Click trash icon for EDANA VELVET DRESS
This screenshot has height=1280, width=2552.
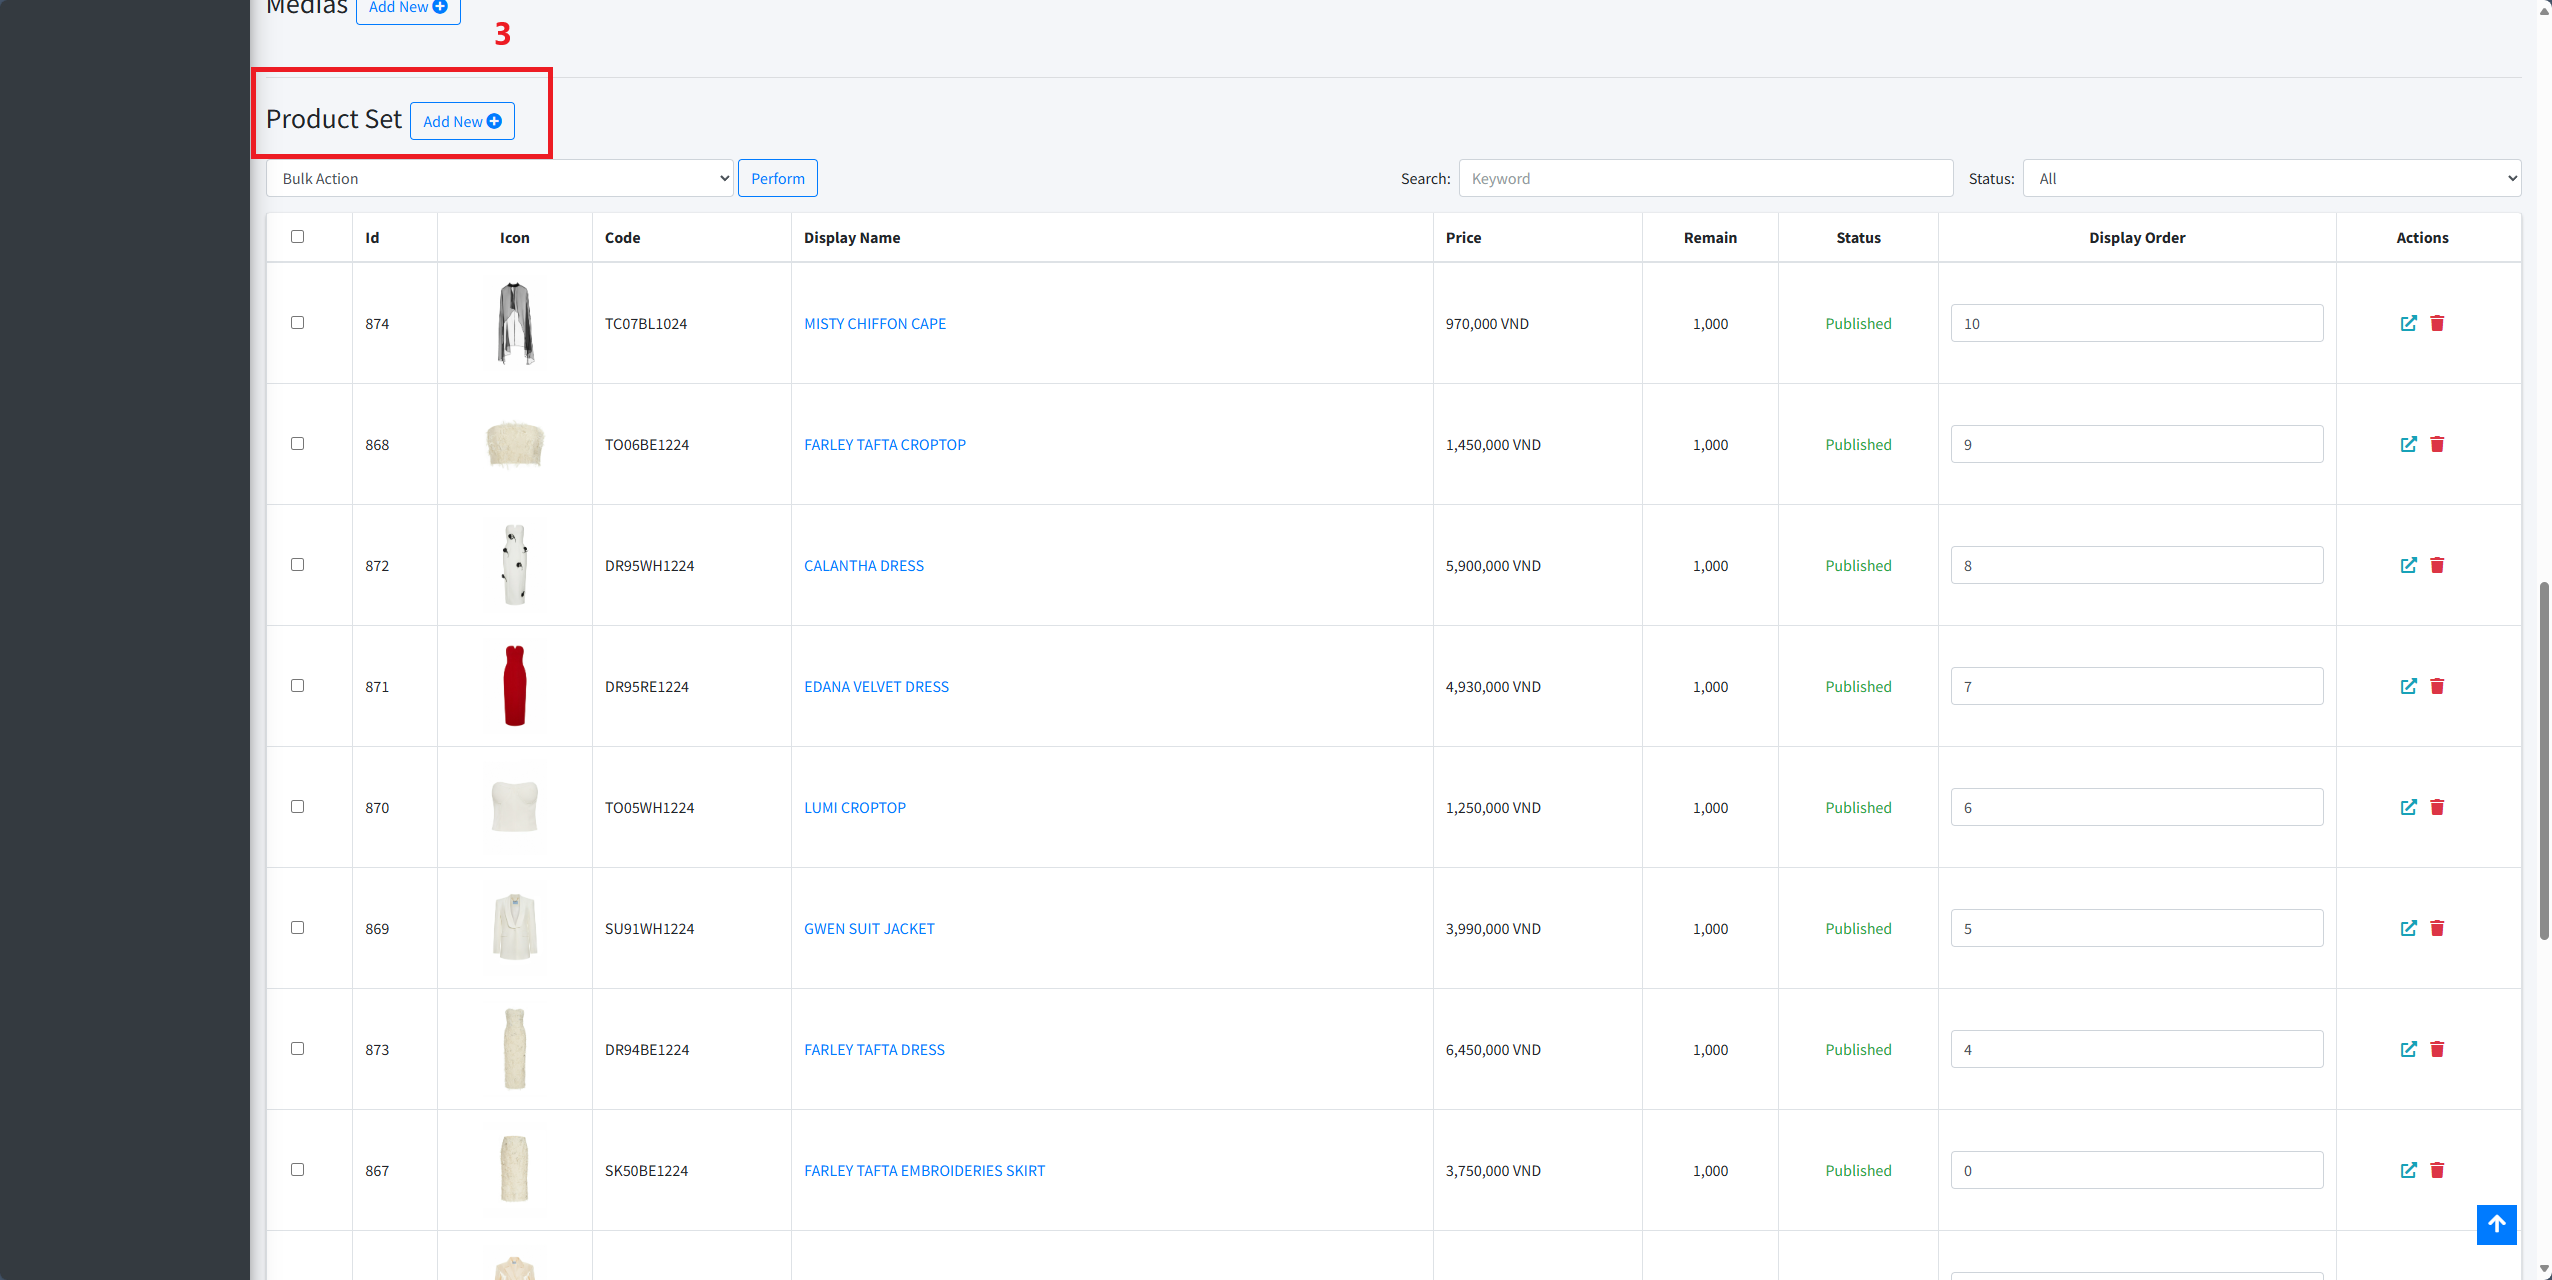click(2437, 686)
